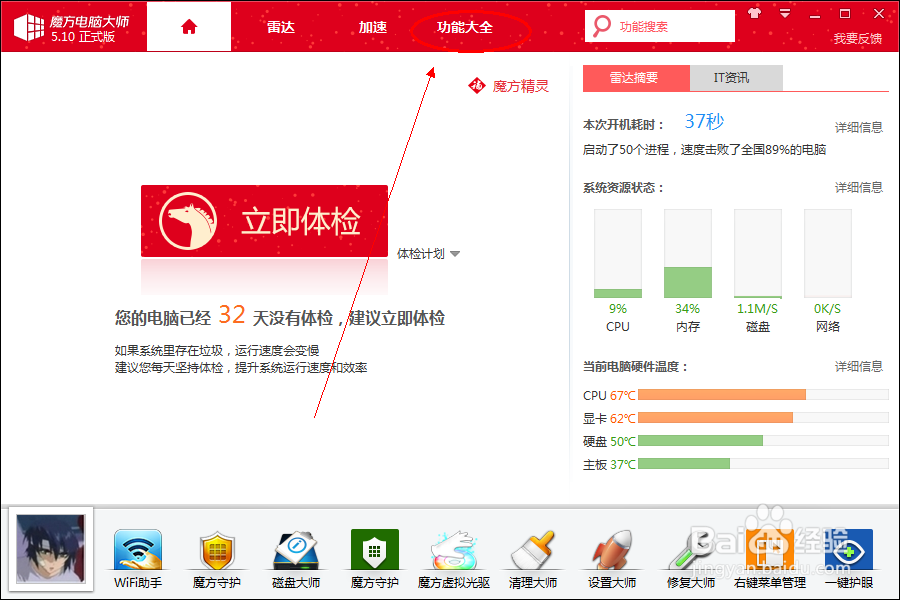
Task: Launch 修复大师 wrench tool
Action: pyautogui.click(x=690, y=558)
